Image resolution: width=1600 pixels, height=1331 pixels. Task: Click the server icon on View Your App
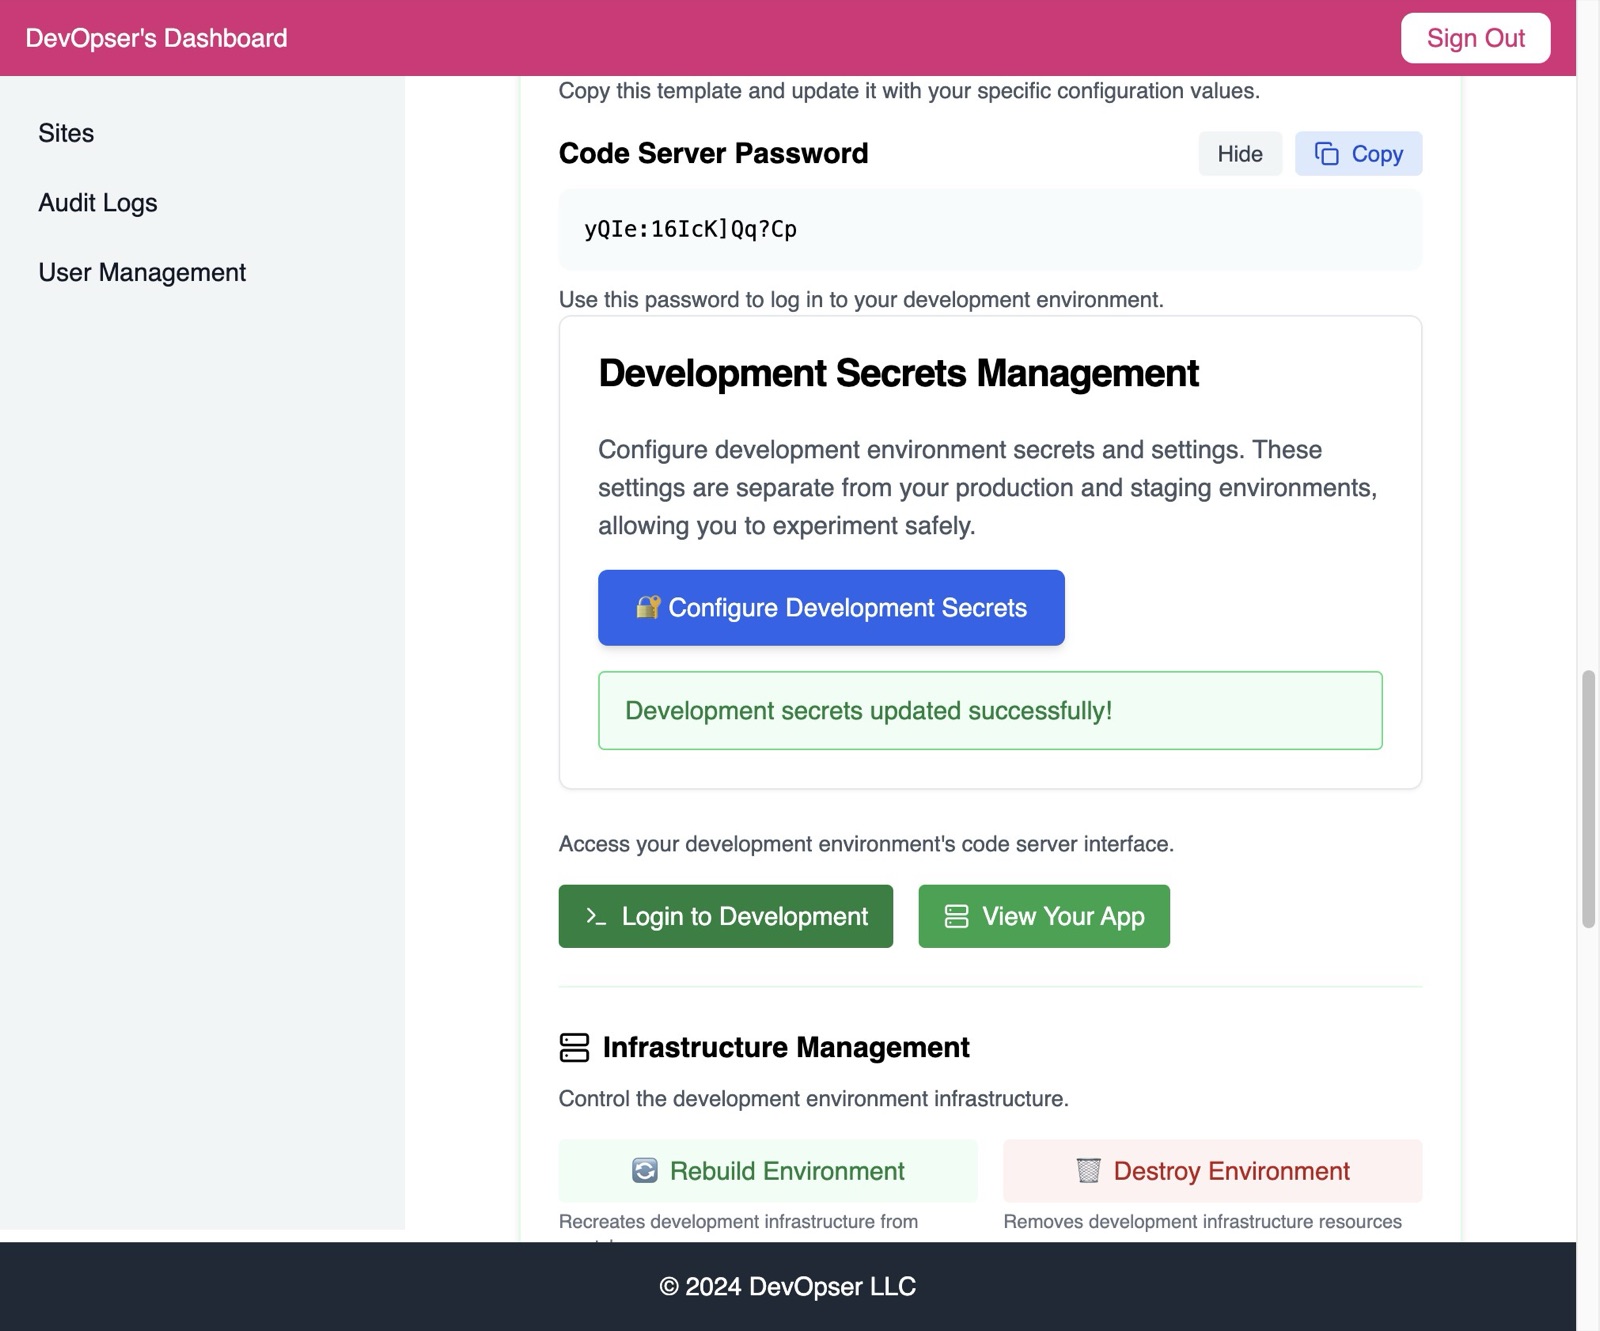[x=956, y=916]
